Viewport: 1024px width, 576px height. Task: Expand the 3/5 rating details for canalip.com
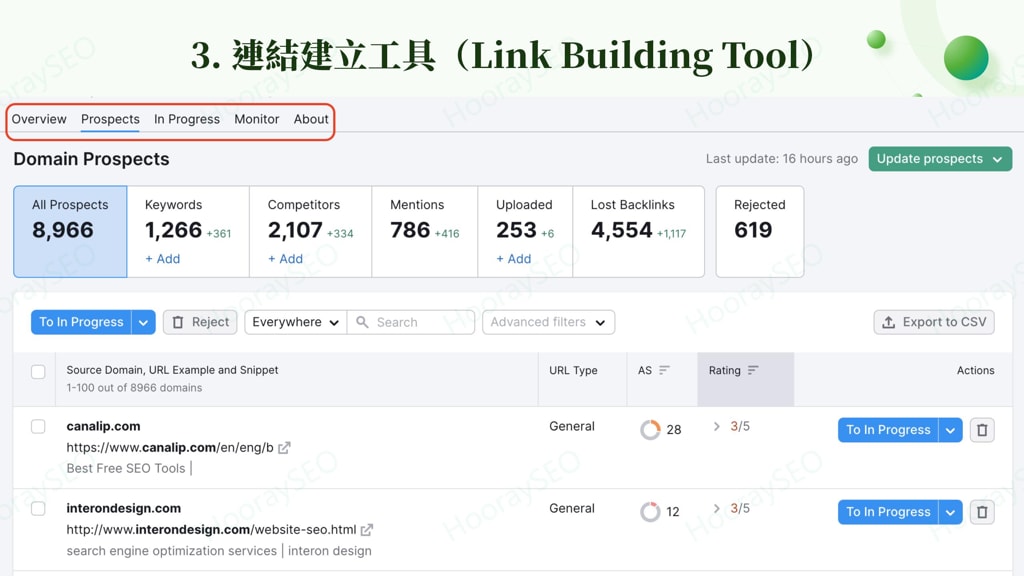[718, 425]
